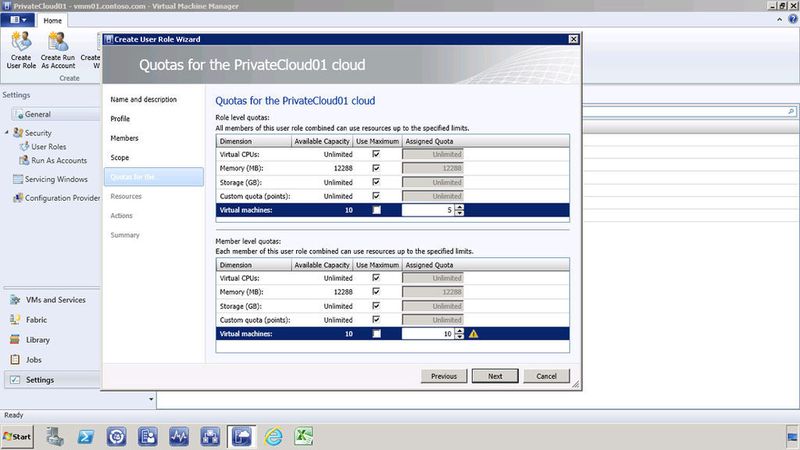Click the Create Run As Account ribbon icon
800x450 pixels.
click(58, 50)
